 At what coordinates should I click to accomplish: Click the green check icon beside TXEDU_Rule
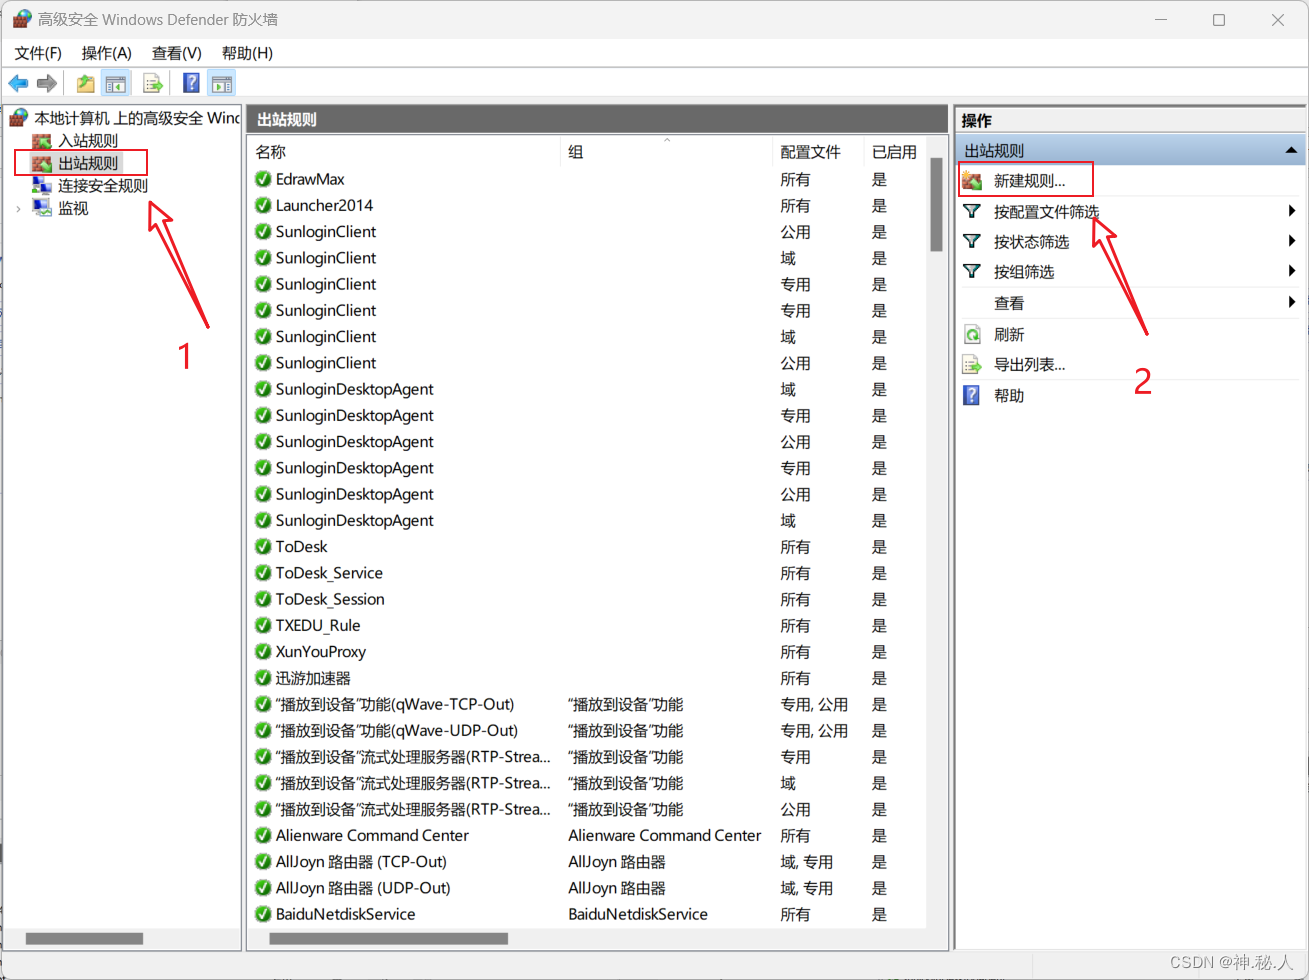(x=263, y=625)
